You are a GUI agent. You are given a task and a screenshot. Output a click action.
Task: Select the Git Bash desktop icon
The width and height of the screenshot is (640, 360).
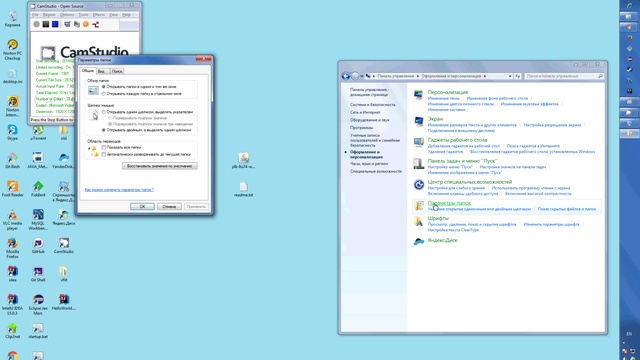point(13,160)
